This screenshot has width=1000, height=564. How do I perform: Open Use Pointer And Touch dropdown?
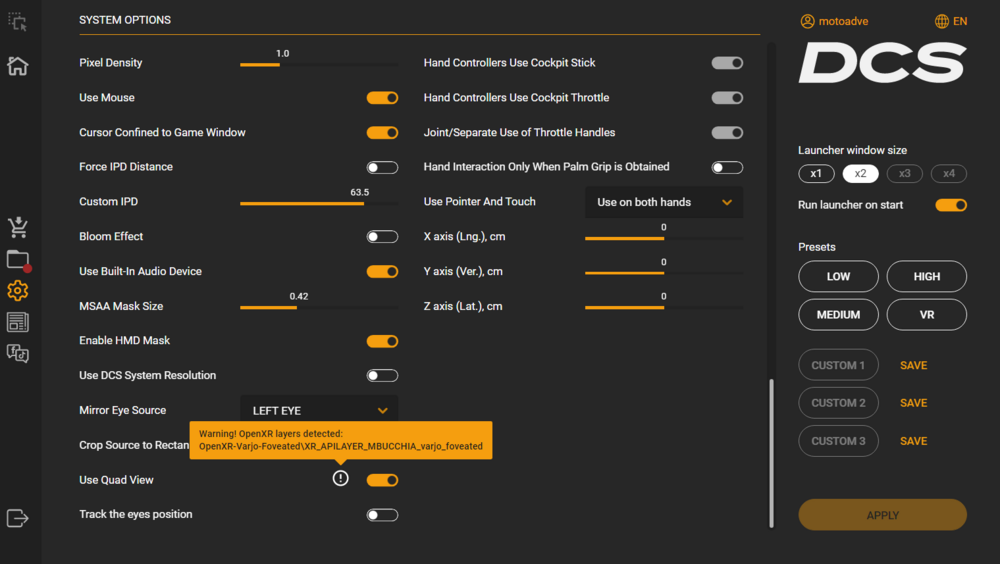click(x=664, y=202)
